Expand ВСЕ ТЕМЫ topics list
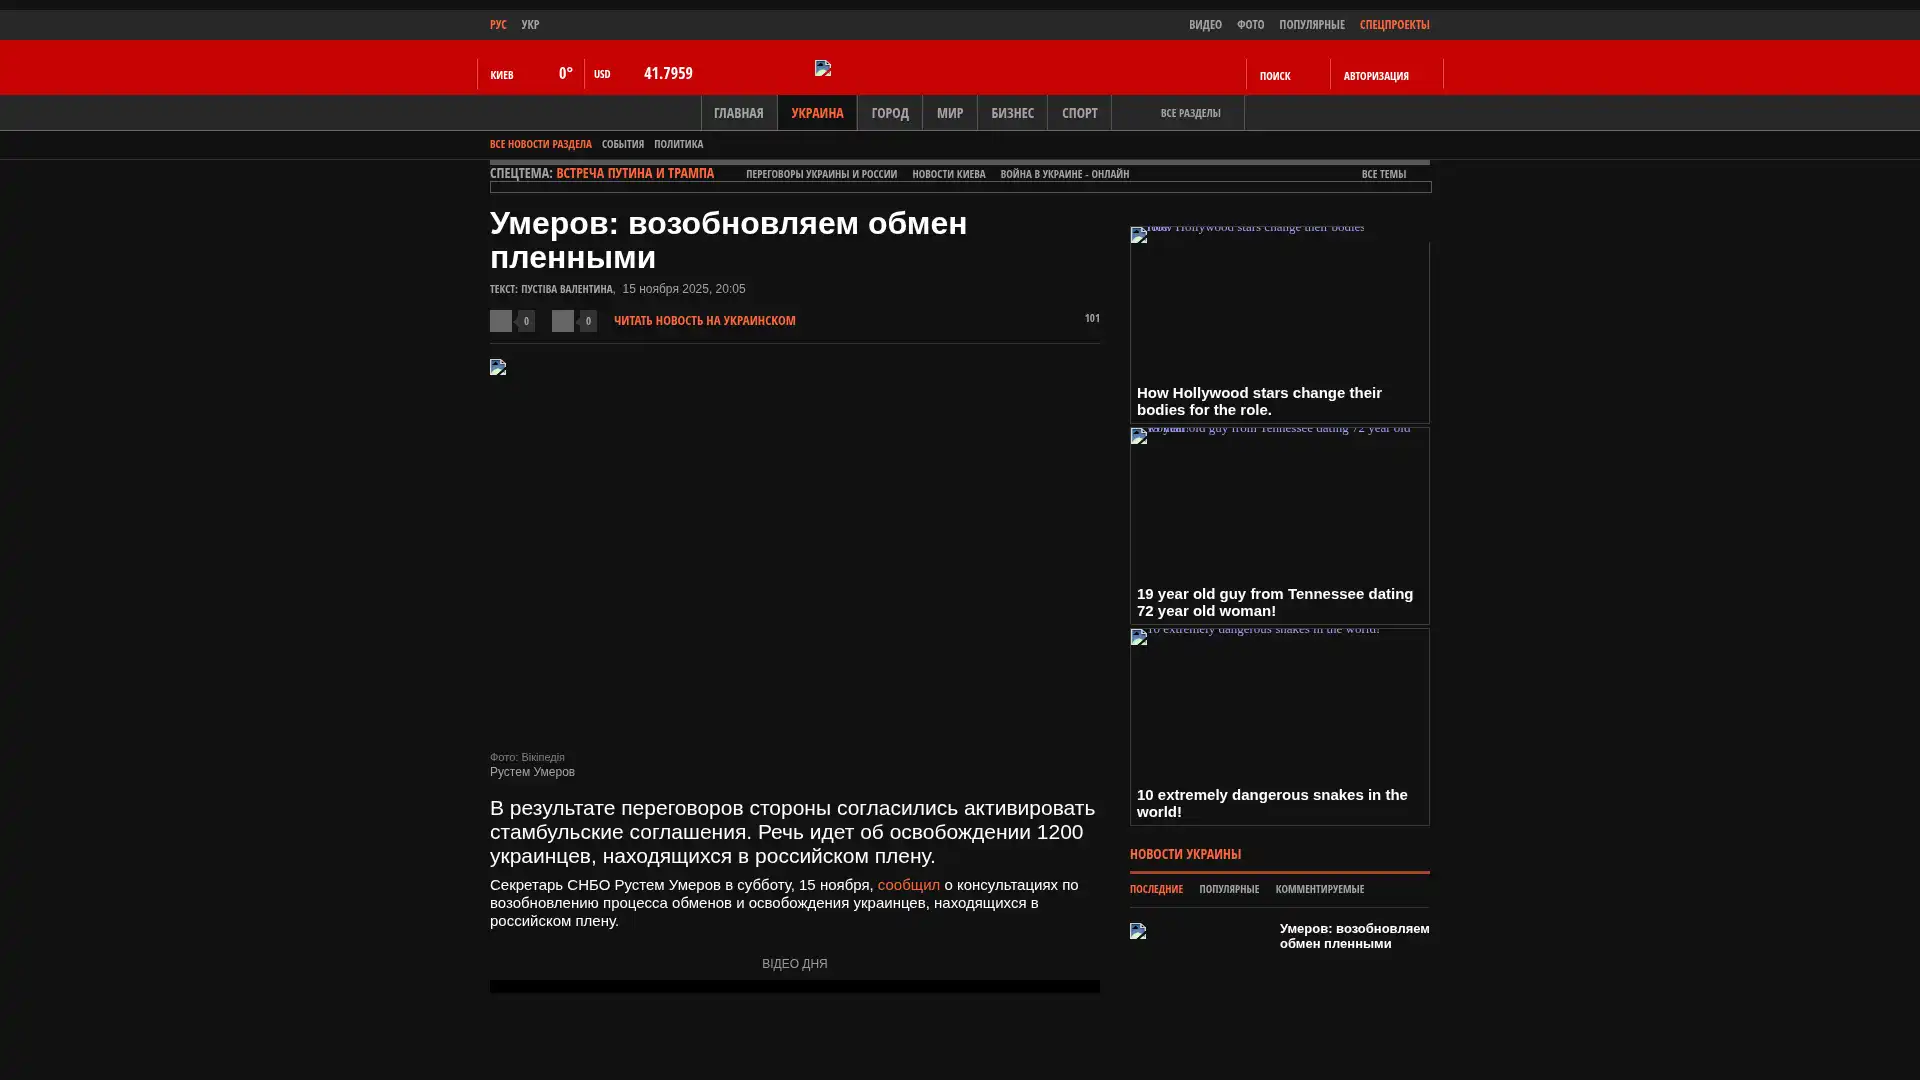 (1383, 175)
